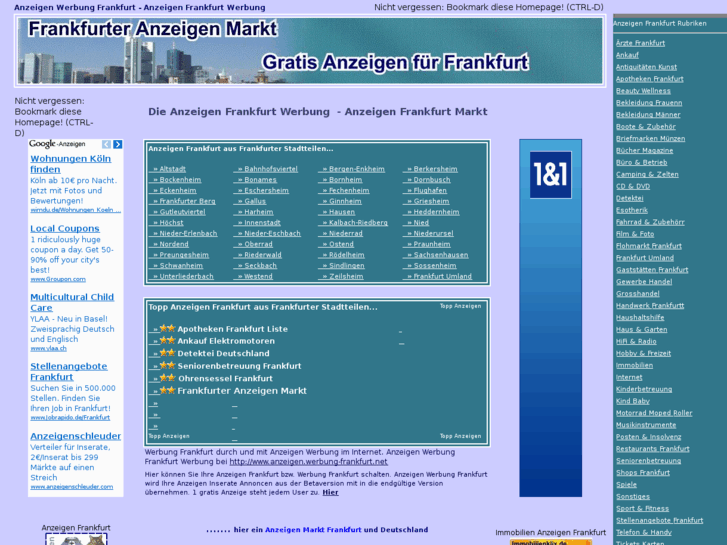Open the Bahnhofsviertel district link

click(x=271, y=169)
